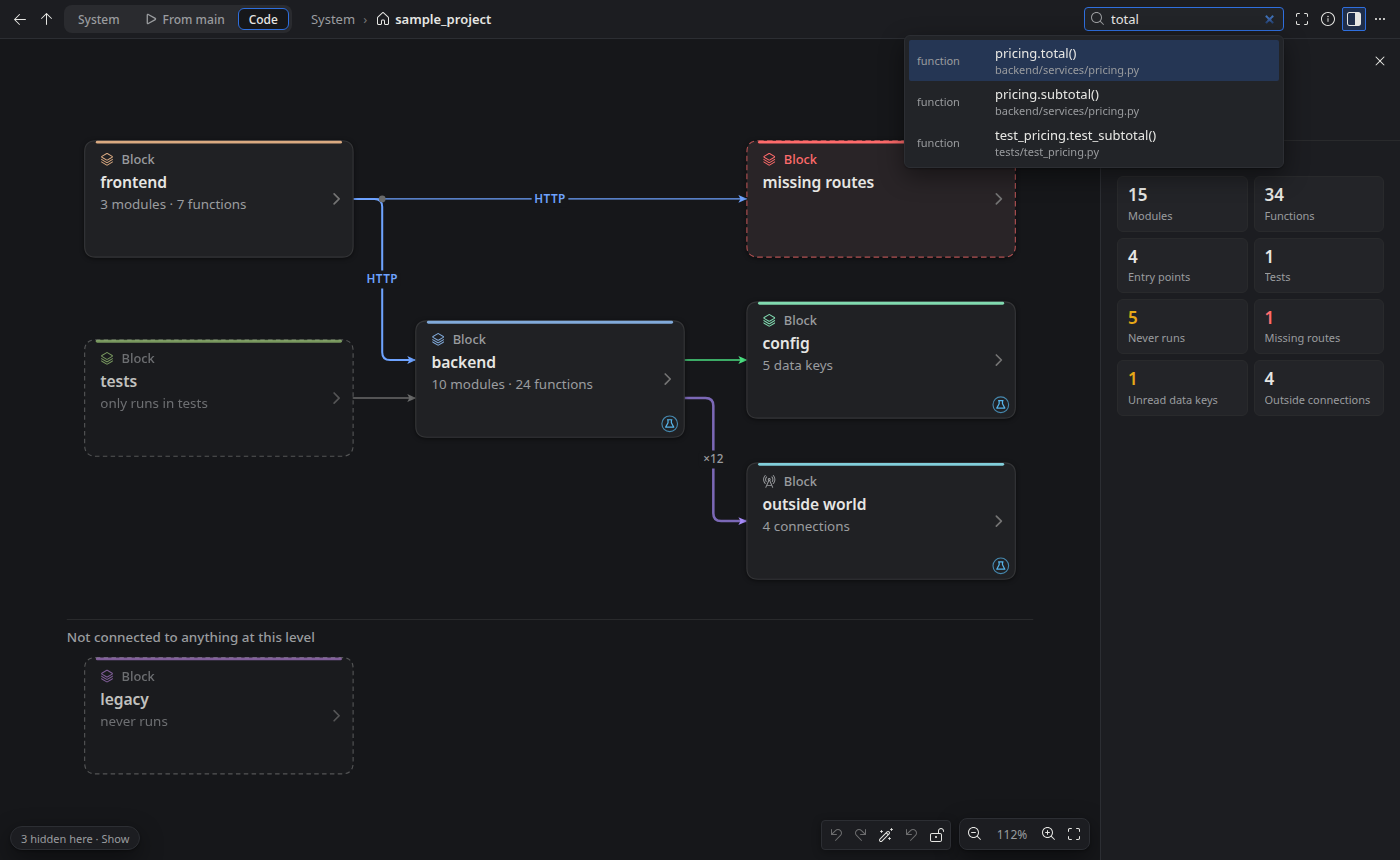
Task: Toggle the unlock padlock icon
Action: [x=937, y=835]
